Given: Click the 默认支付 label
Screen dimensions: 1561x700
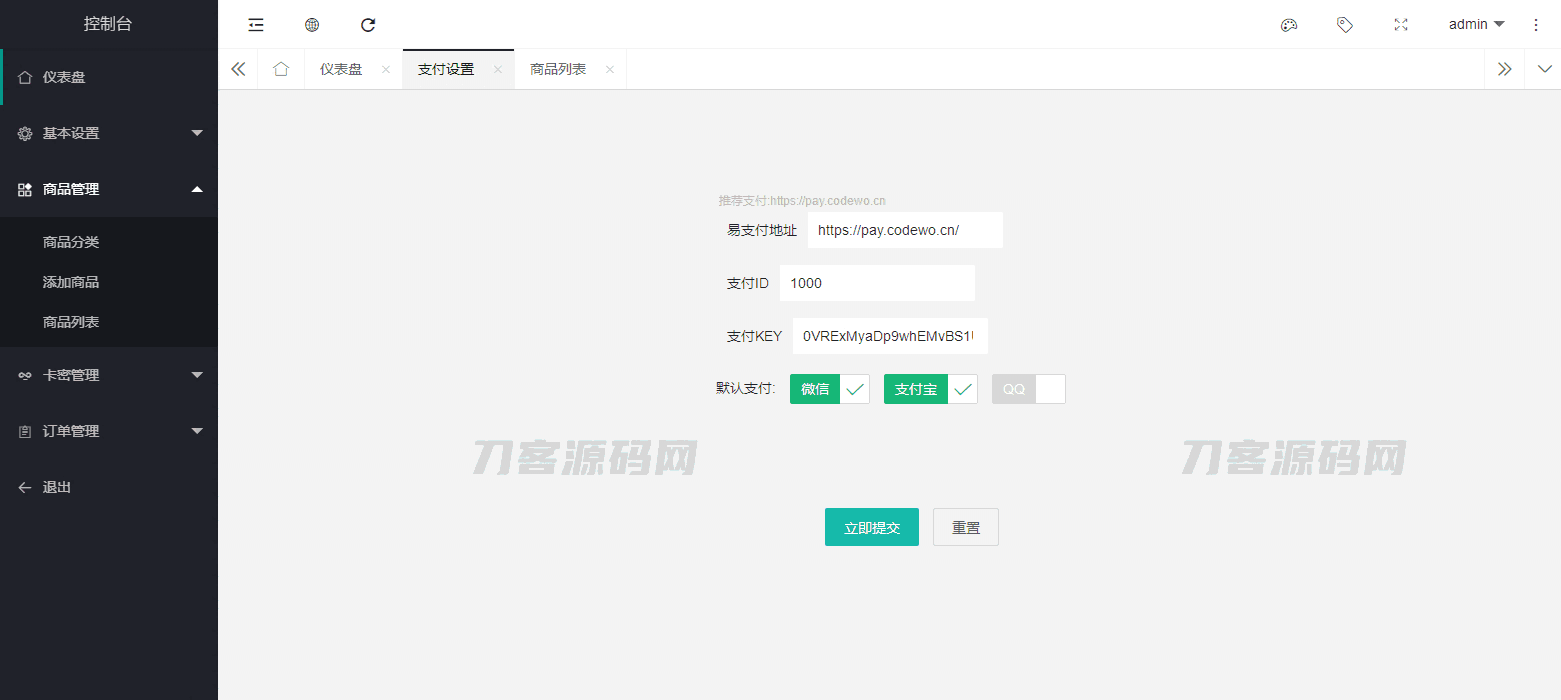Looking at the screenshot, I should [746, 389].
